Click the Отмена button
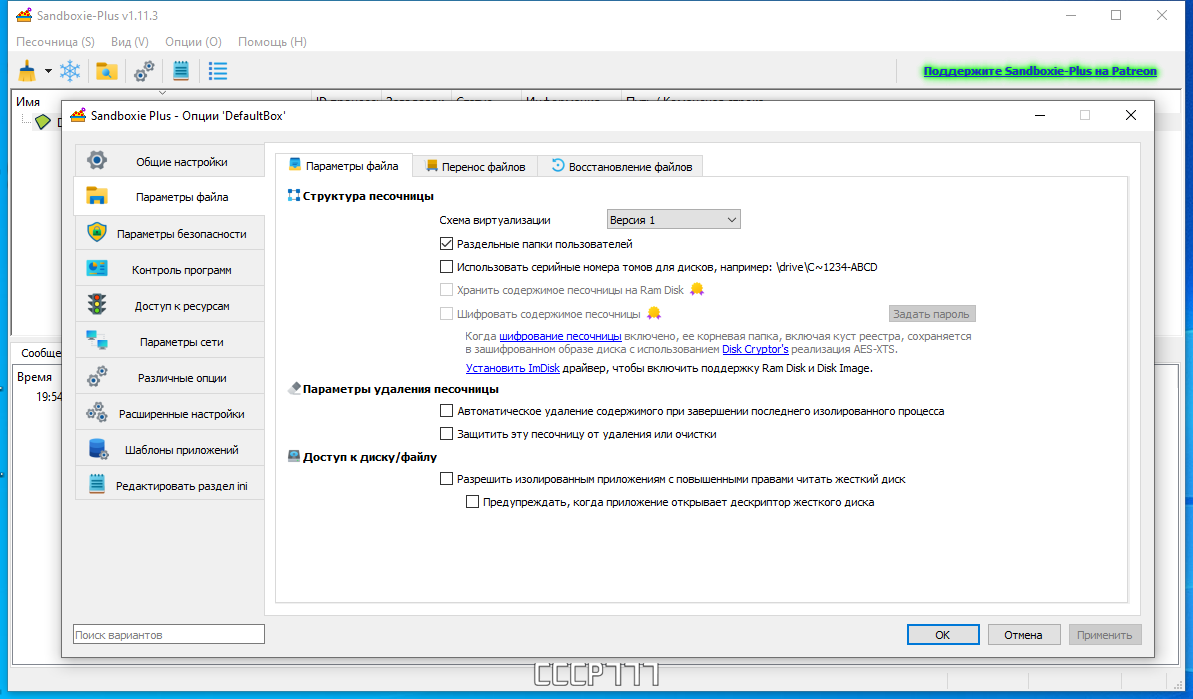Image resolution: width=1193 pixels, height=699 pixels. [x=1023, y=634]
